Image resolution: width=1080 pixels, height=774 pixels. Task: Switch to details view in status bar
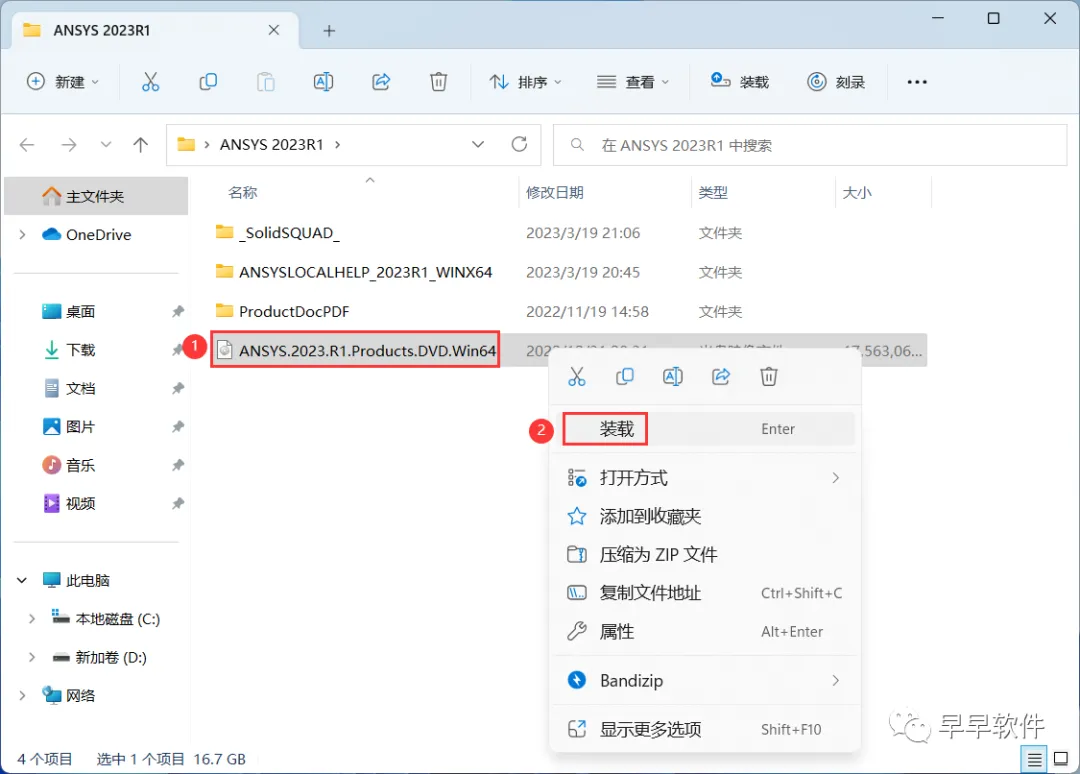1034,760
